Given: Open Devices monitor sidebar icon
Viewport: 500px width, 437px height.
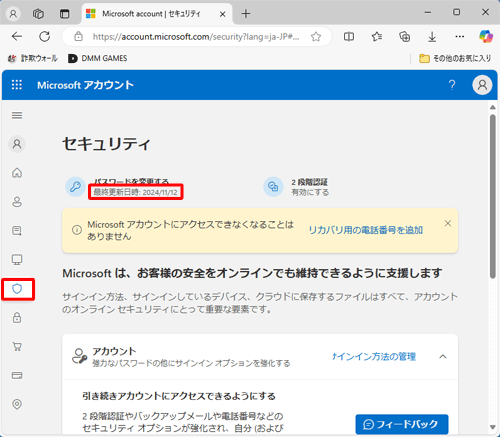Looking at the screenshot, I should pyautogui.click(x=17, y=259).
